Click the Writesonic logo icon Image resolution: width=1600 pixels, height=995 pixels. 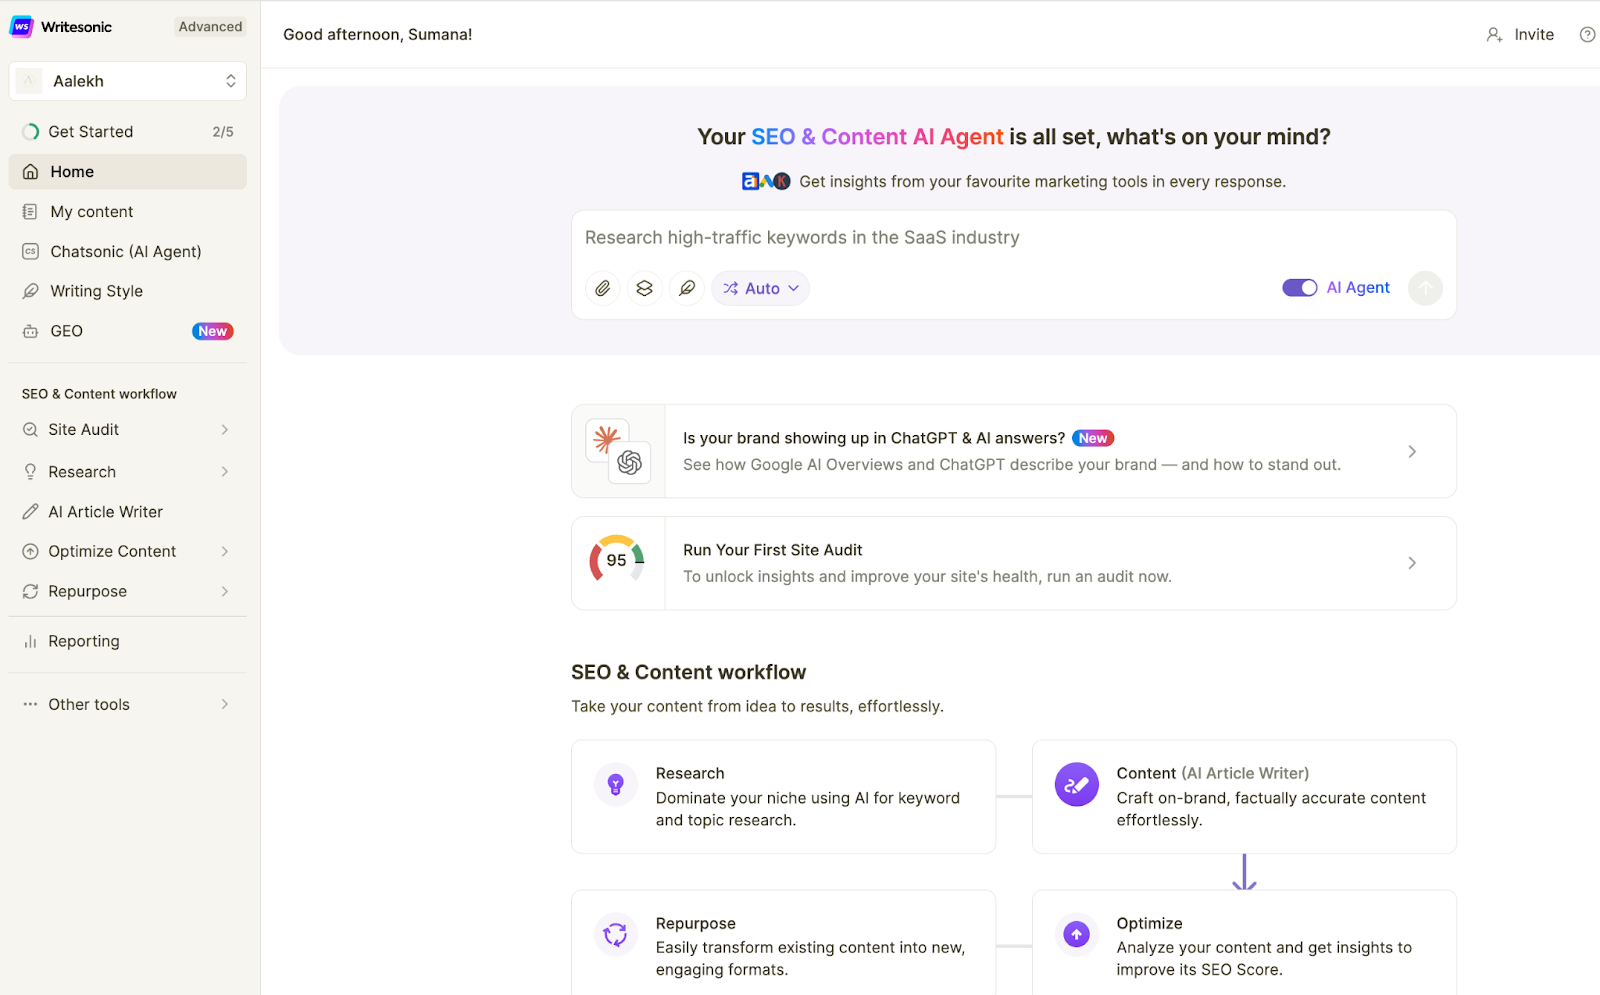(x=21, y=27)
